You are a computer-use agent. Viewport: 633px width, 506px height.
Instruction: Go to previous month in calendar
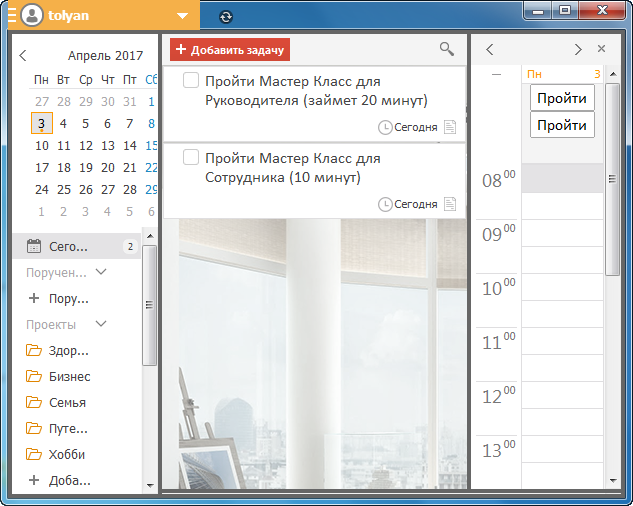click(23, 56)
